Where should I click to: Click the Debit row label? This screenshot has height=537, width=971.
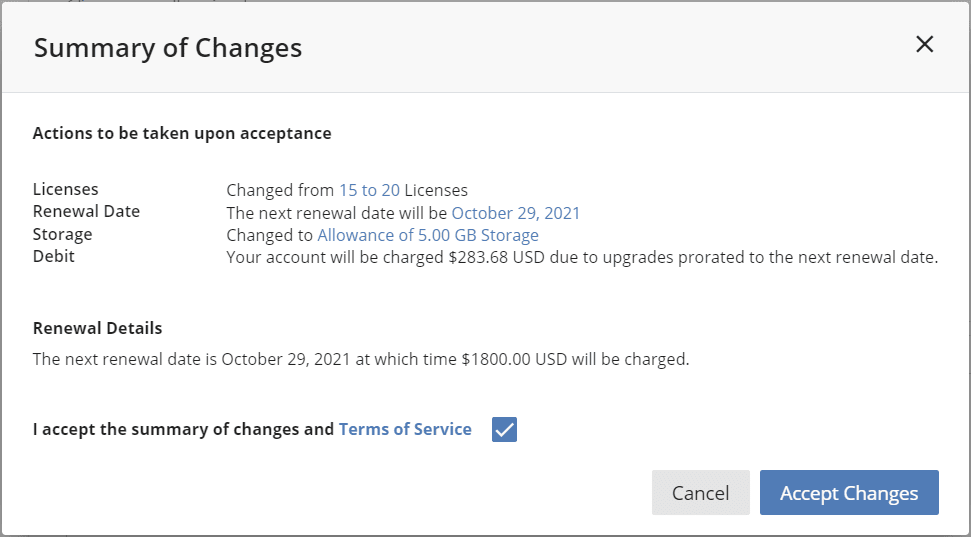[54, 256]
